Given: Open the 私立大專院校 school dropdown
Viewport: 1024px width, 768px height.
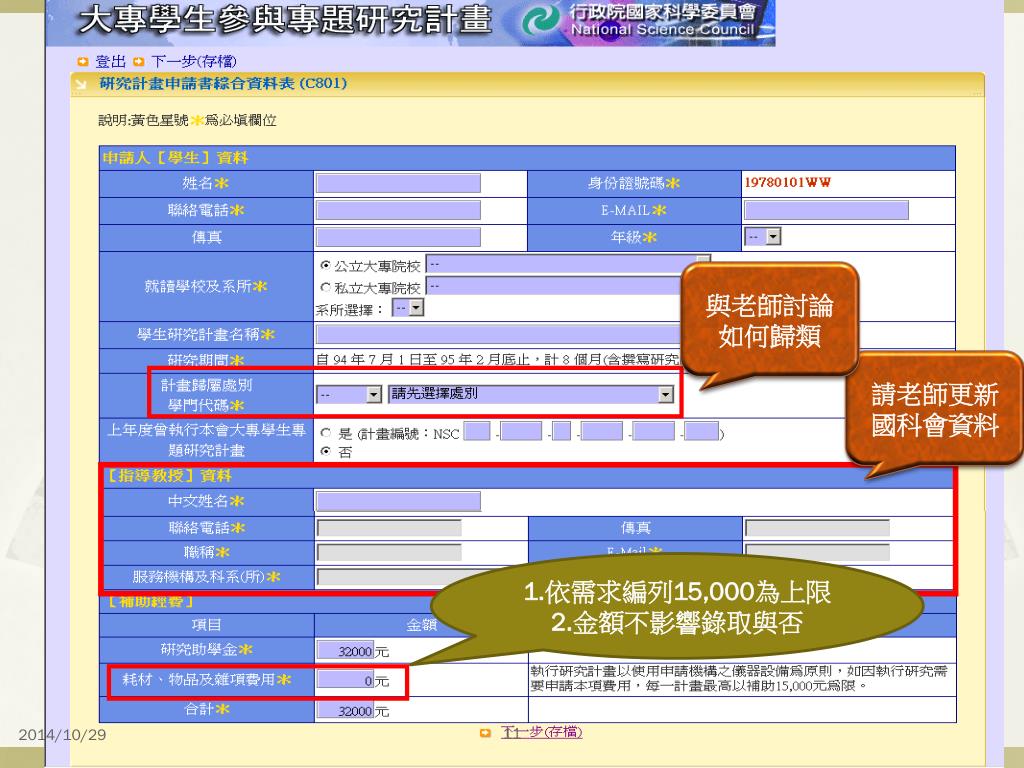Looking at the screenshot, I should pos(554,286).
